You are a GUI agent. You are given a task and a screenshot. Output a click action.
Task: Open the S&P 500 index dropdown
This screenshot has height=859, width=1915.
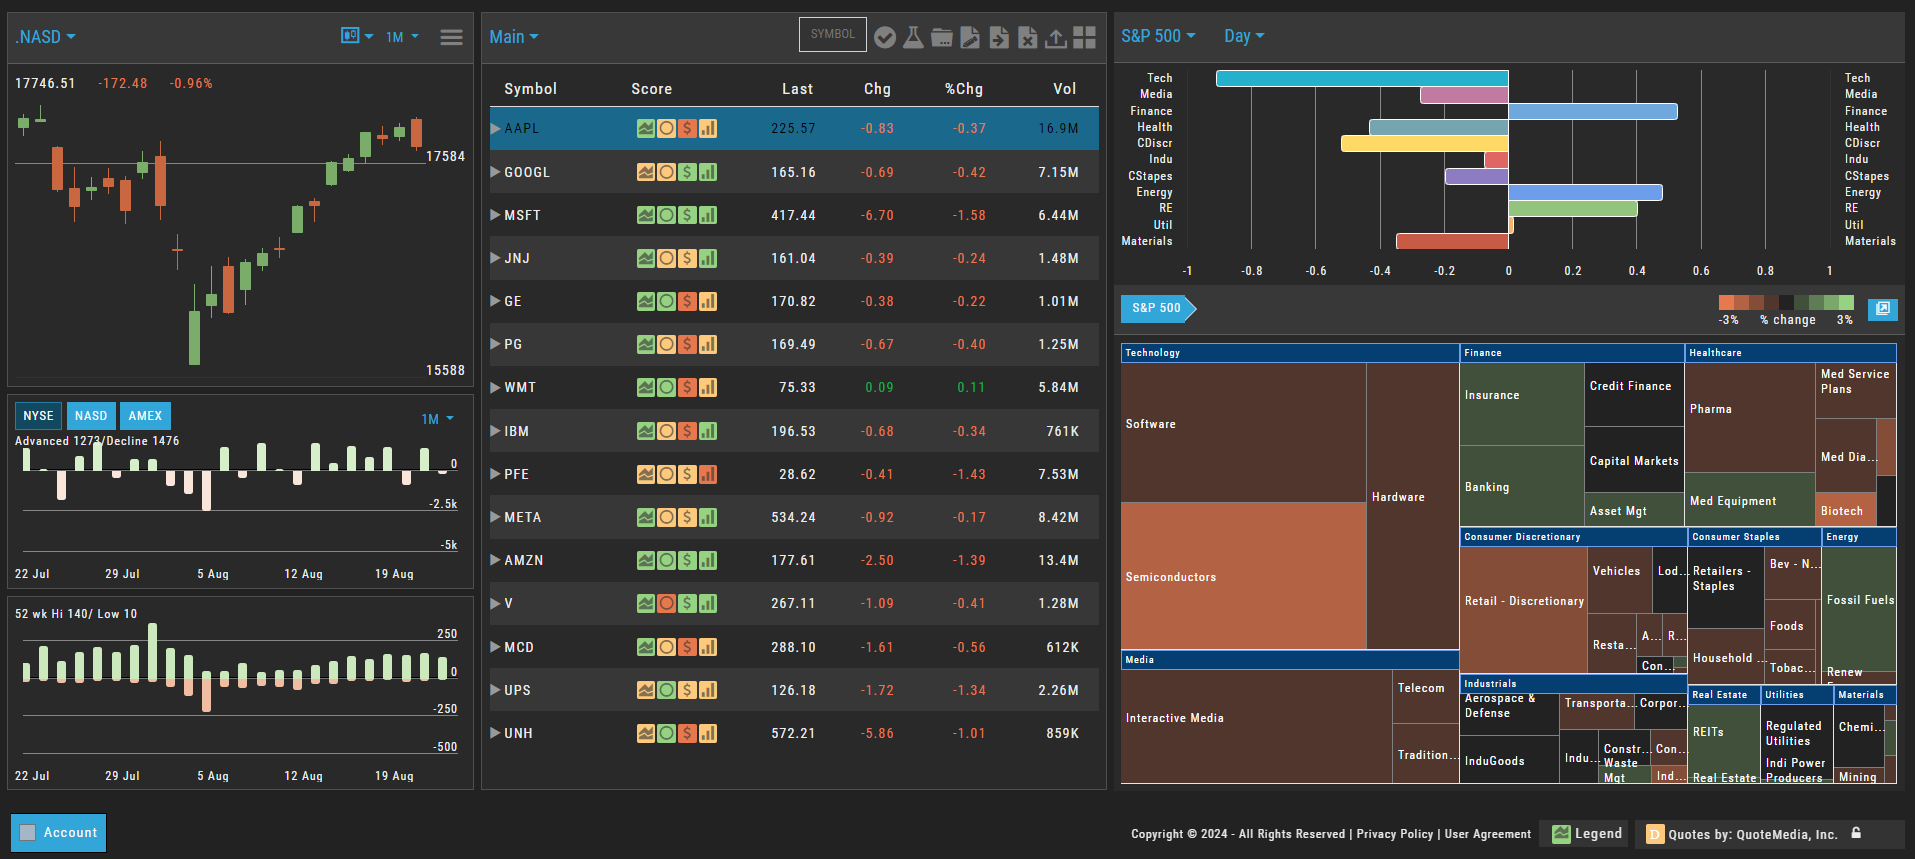[1158, 36]
